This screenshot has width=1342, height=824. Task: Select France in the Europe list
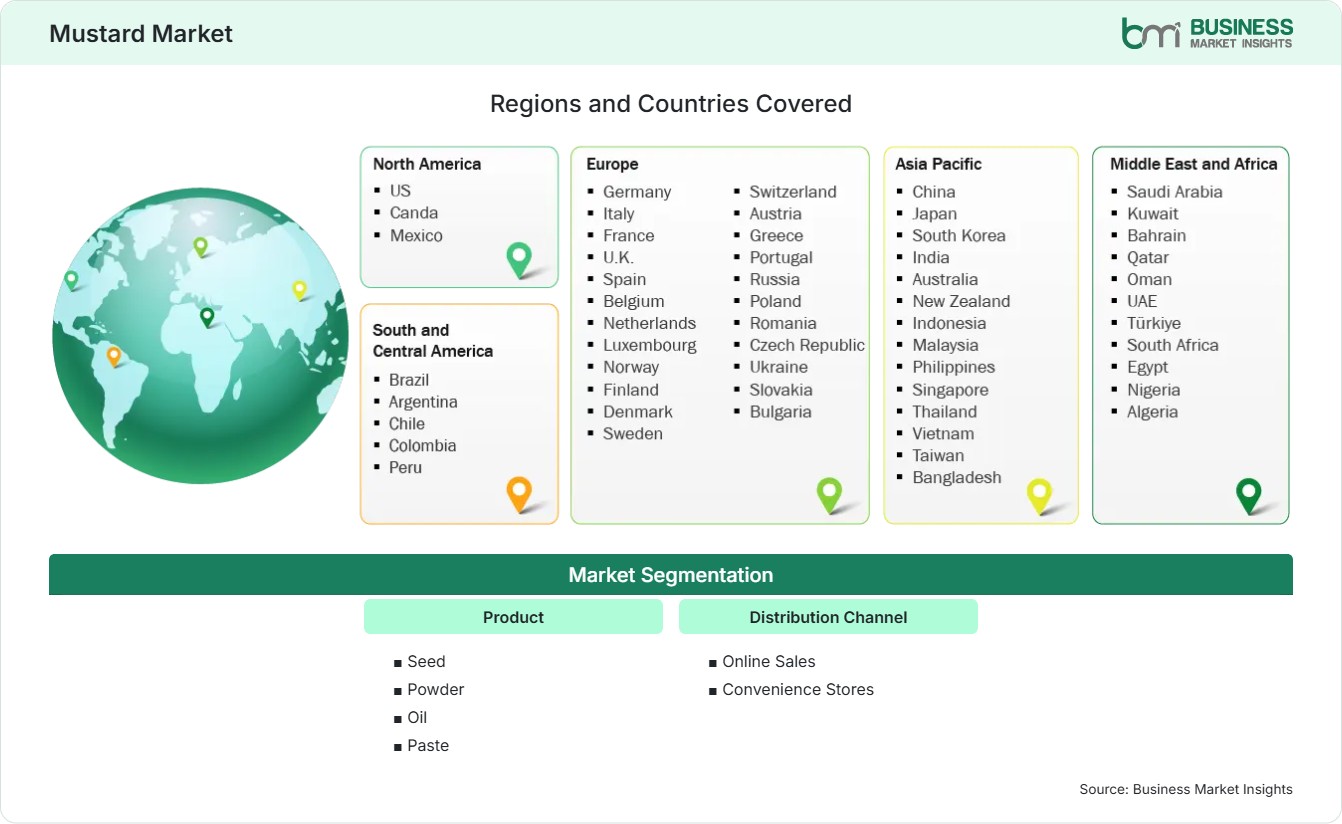tap(629, 235)
